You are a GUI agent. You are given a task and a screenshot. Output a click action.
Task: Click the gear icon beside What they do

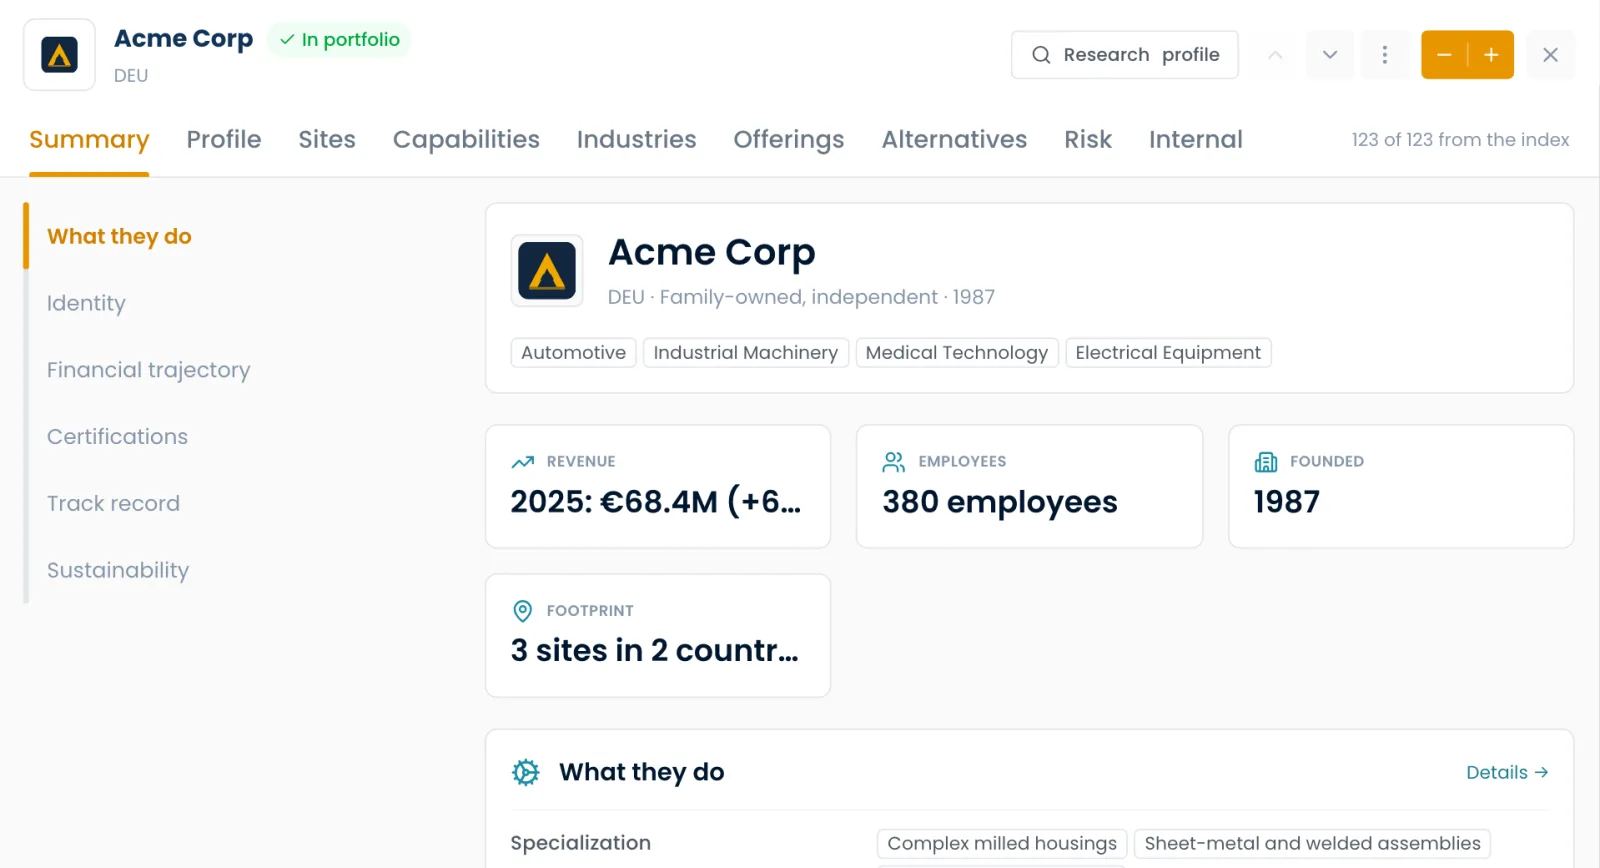(526, 772)
